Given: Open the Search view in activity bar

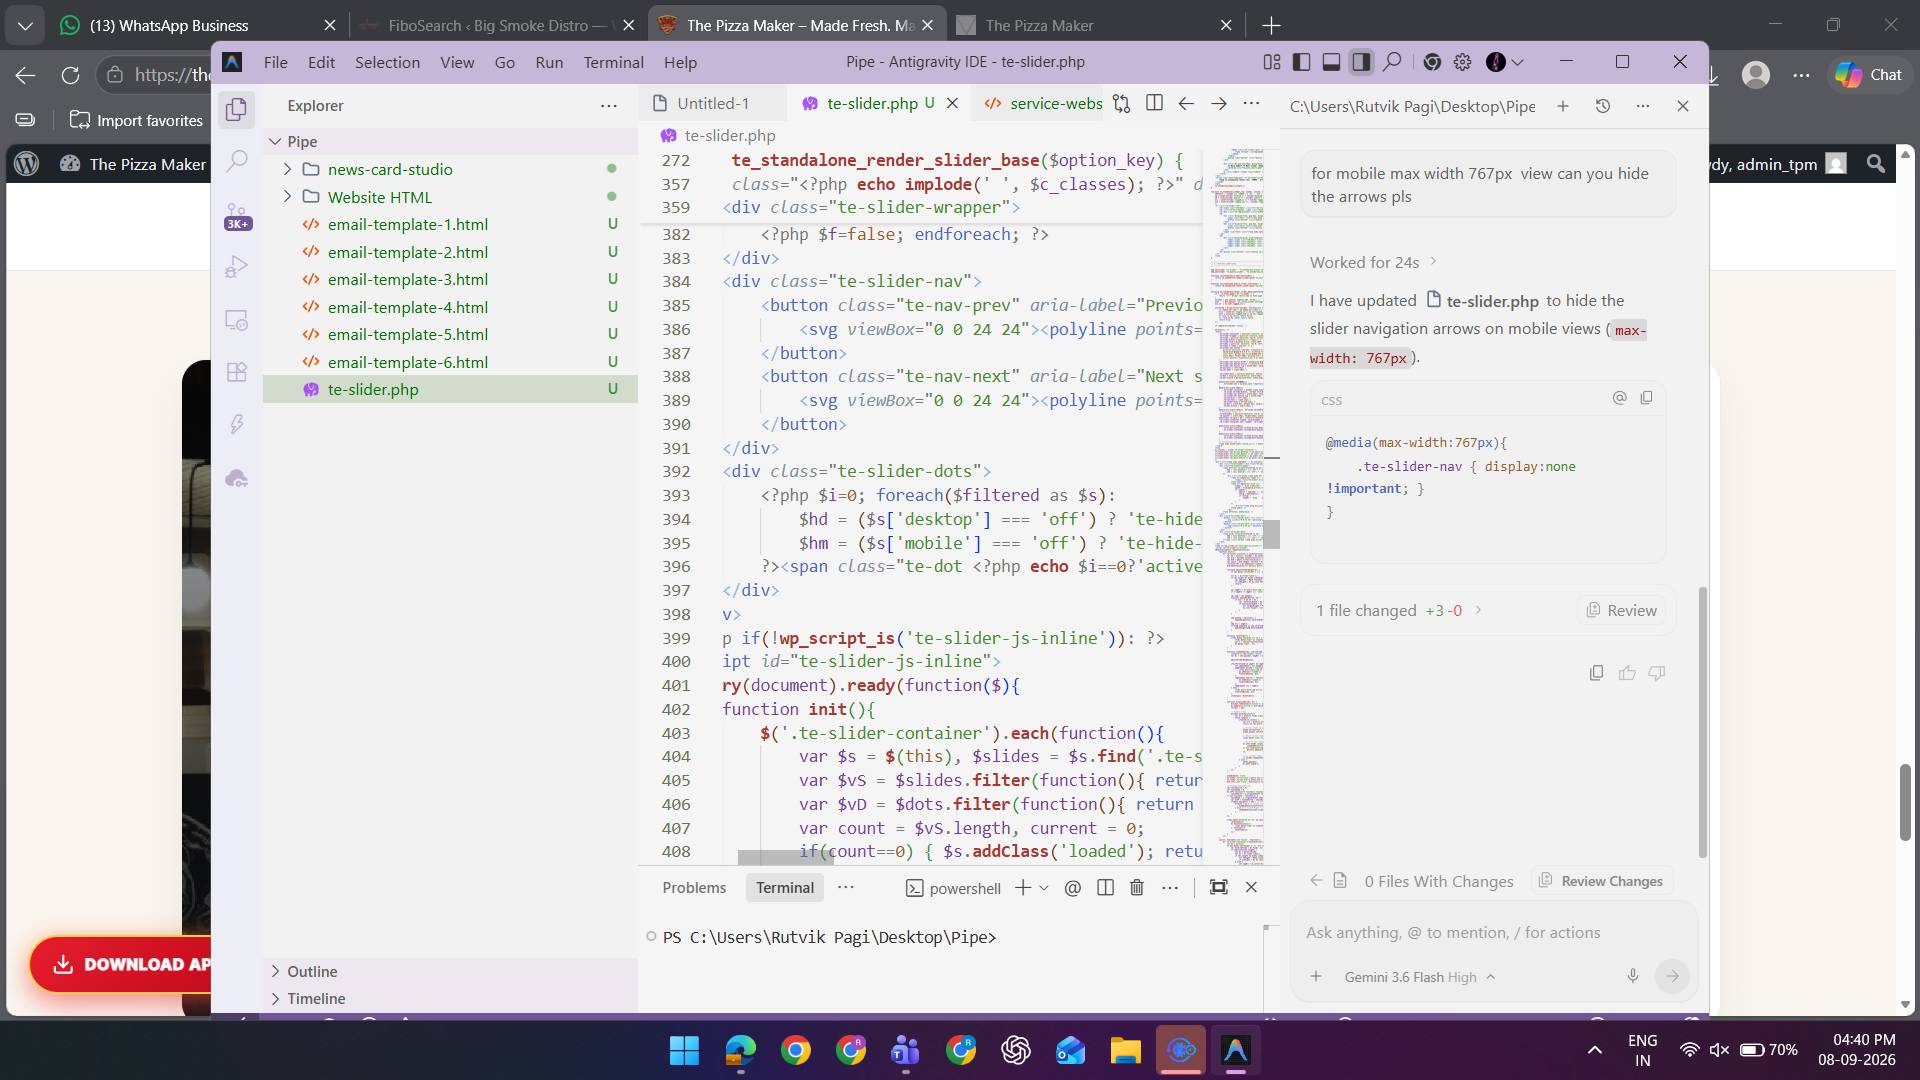Looking at the screenshot, I should point(237,161).
